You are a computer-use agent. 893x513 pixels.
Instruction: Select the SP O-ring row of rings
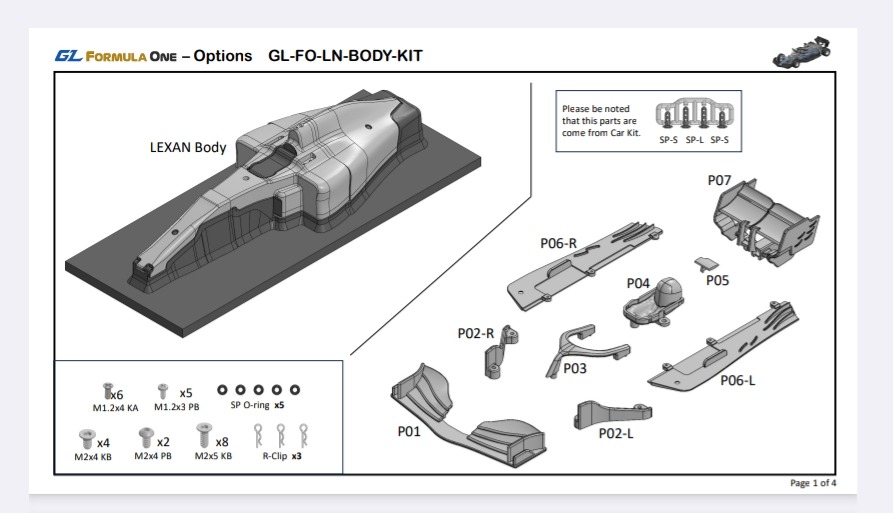click(258, 389)
